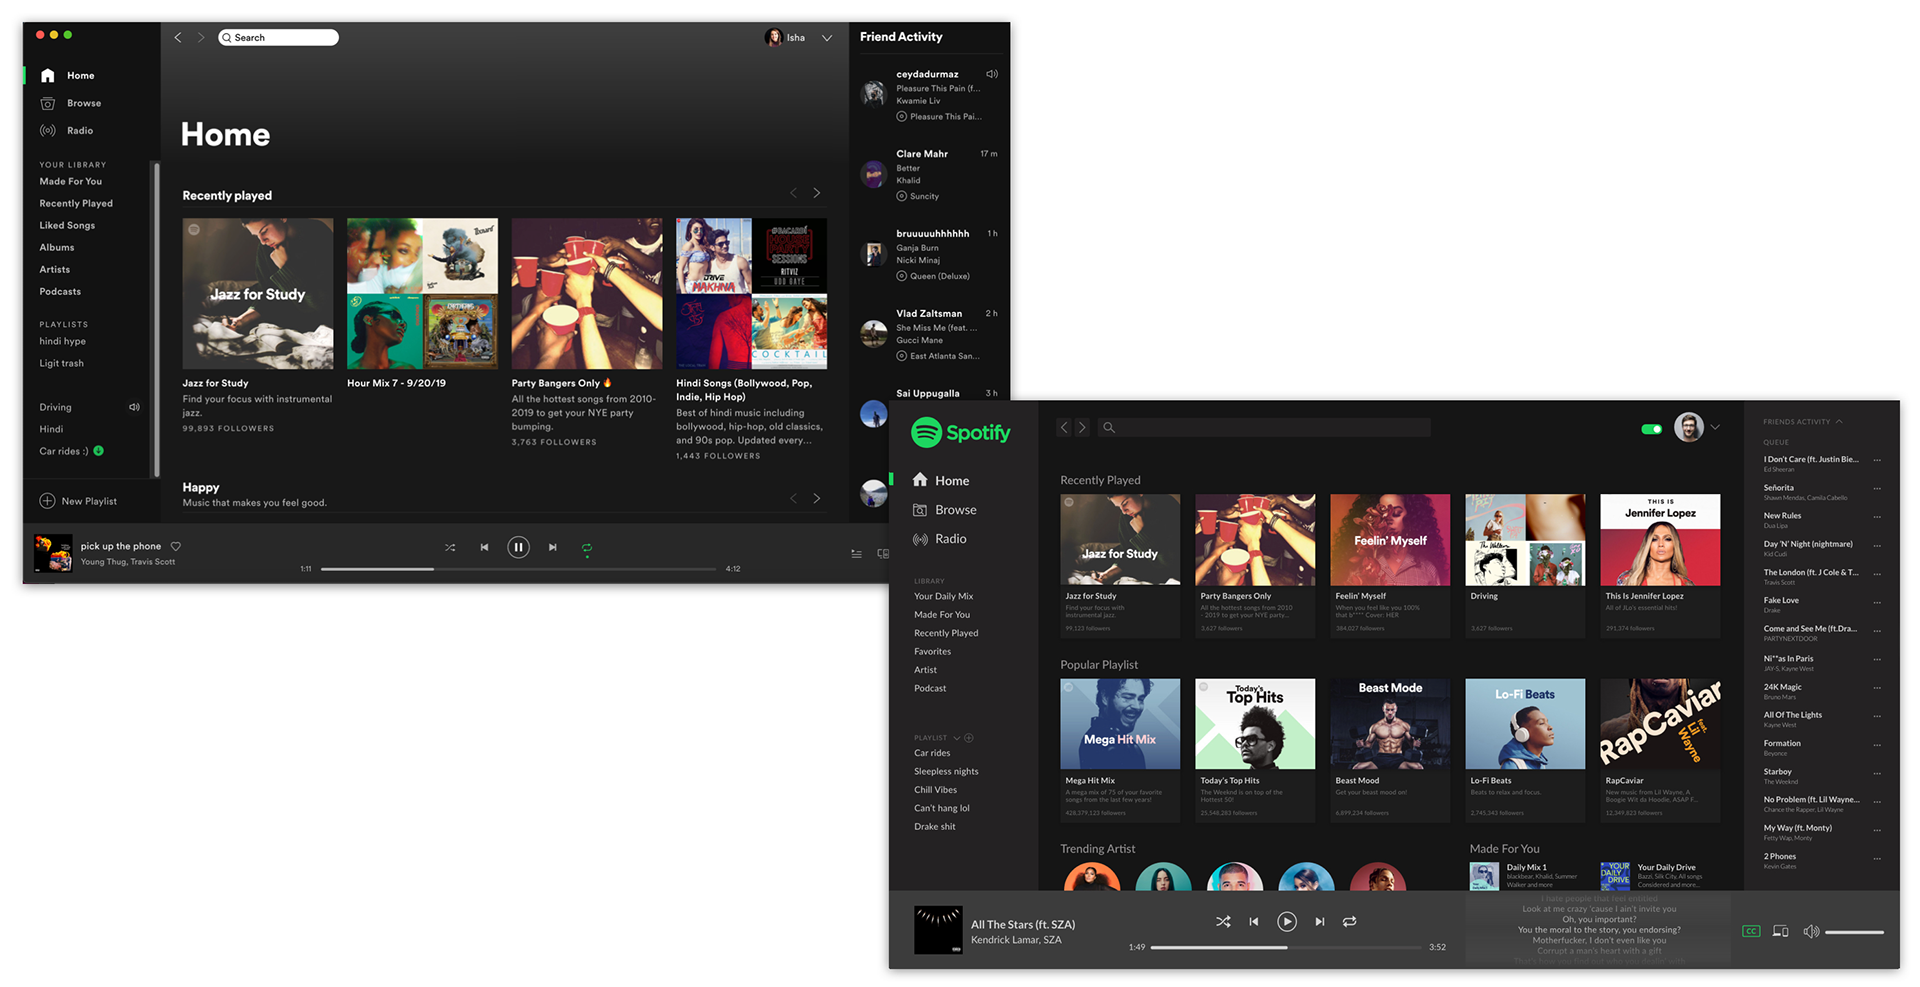Select 'Drake shit' playlist
Viewport: 1920px width, 987px height.
[x=934, y=826]
